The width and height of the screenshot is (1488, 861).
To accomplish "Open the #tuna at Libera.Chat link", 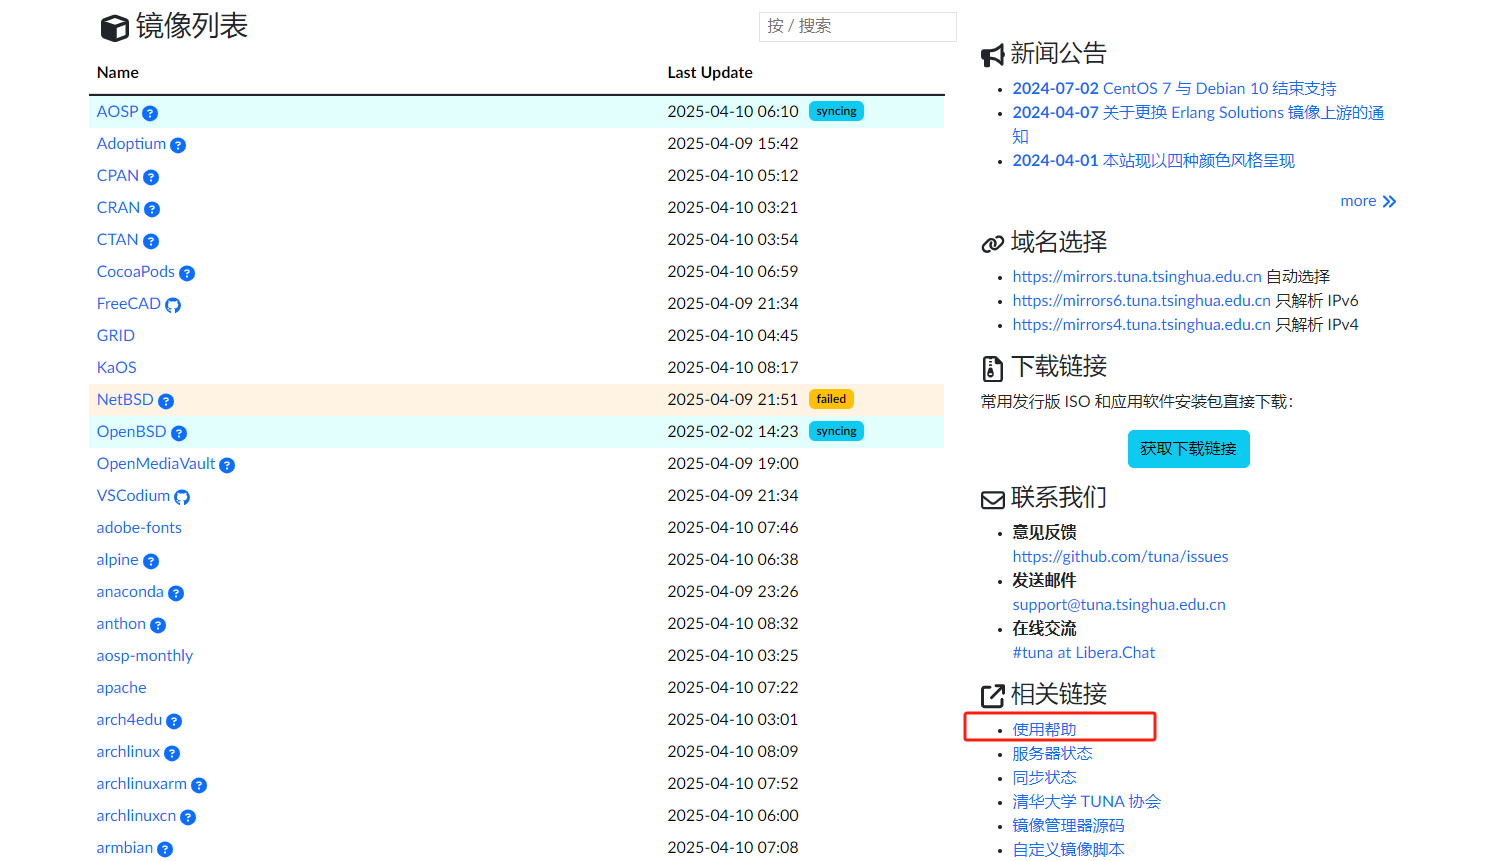I will click(1083, 652).
